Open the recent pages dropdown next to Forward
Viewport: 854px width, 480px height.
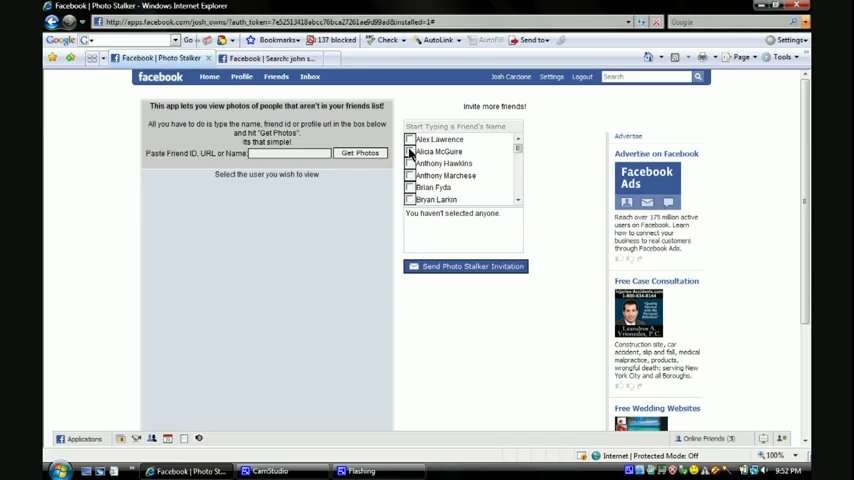click(82, 22)
